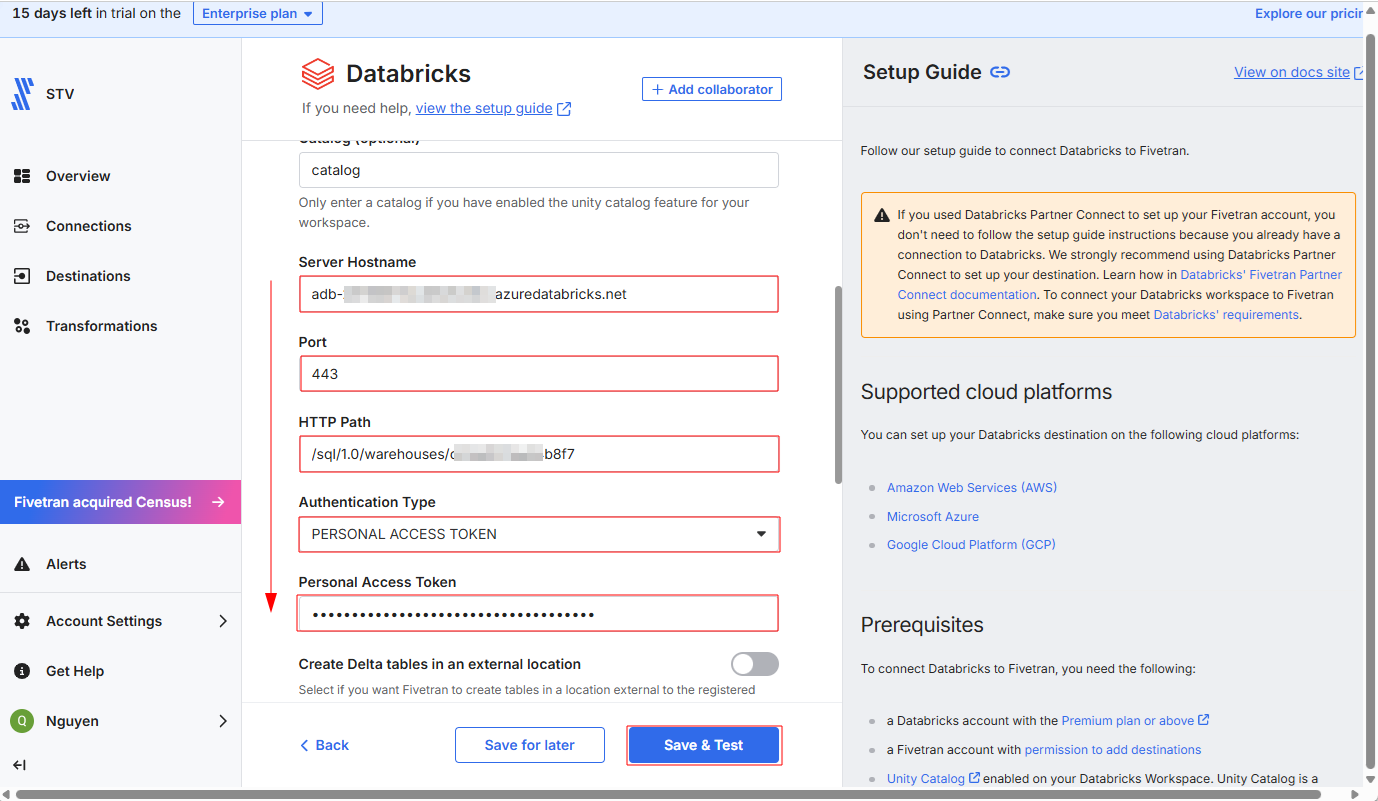The width and height of the screenshot is (1378, 801).
Task: Click the Port input field
Action: coord(538,374)
